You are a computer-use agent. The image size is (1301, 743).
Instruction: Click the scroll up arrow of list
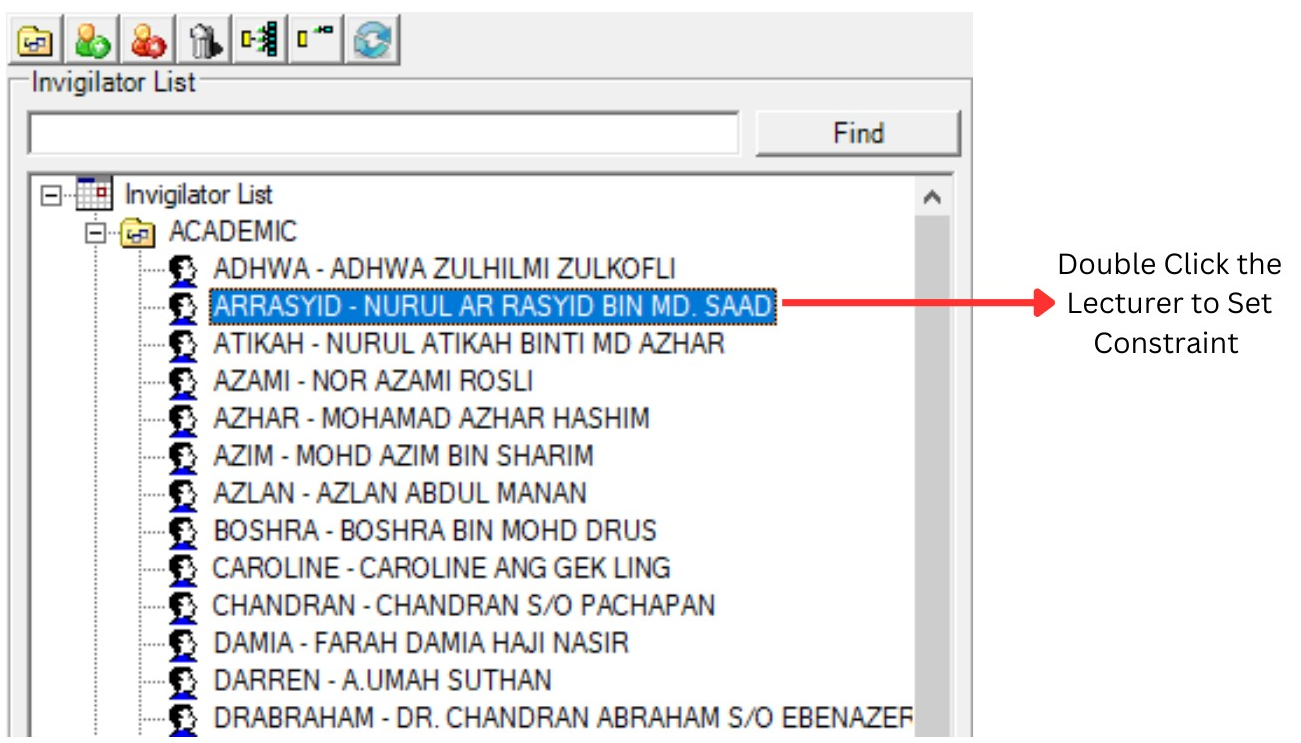[932, 197]
